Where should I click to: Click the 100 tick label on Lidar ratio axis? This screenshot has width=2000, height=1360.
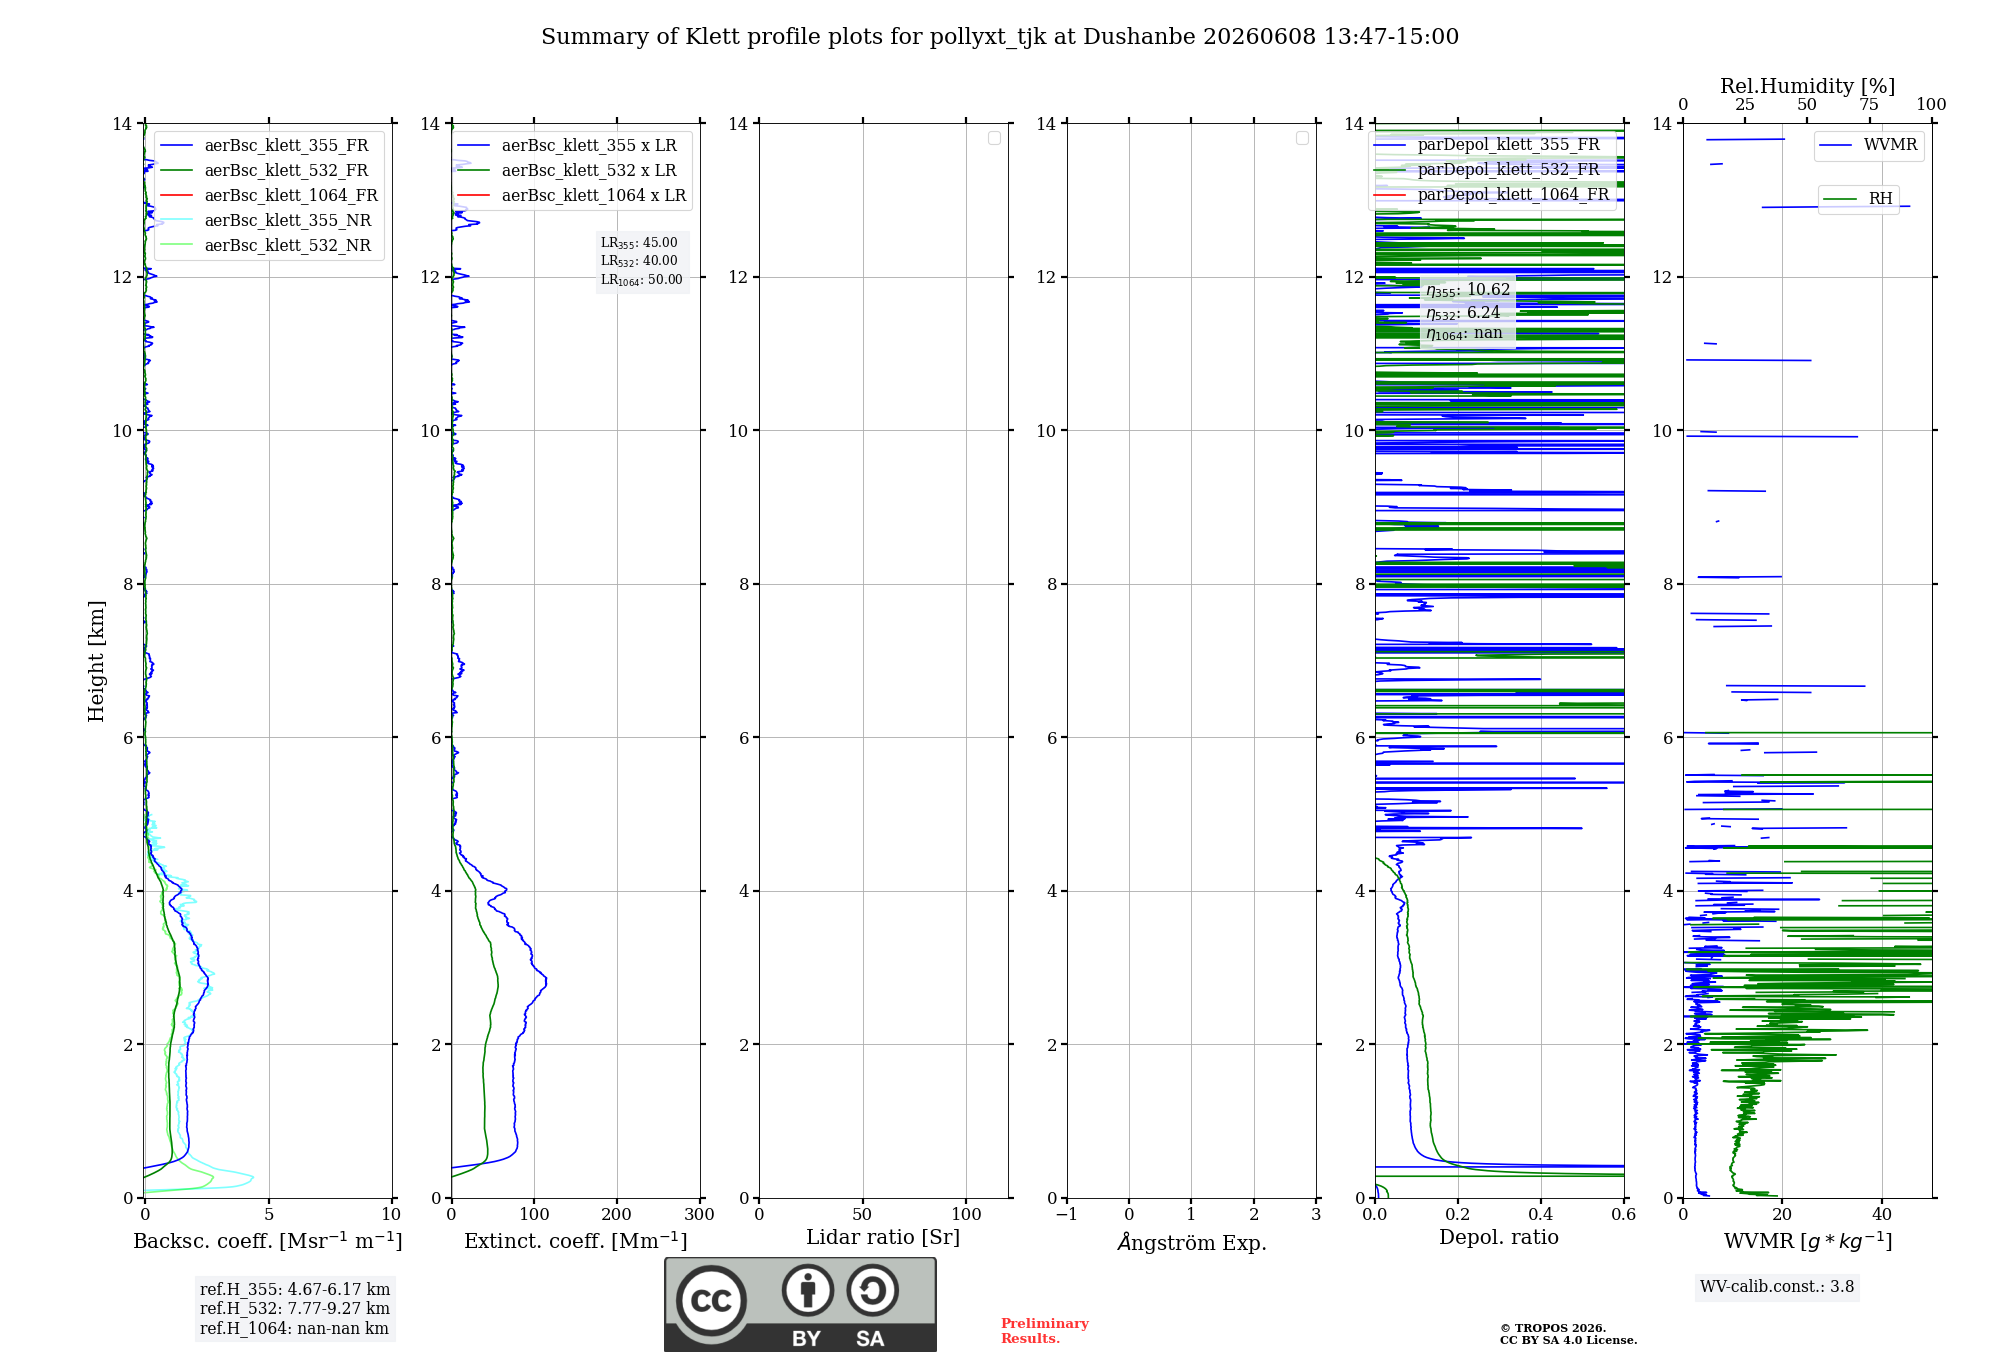pos(966,1214)
